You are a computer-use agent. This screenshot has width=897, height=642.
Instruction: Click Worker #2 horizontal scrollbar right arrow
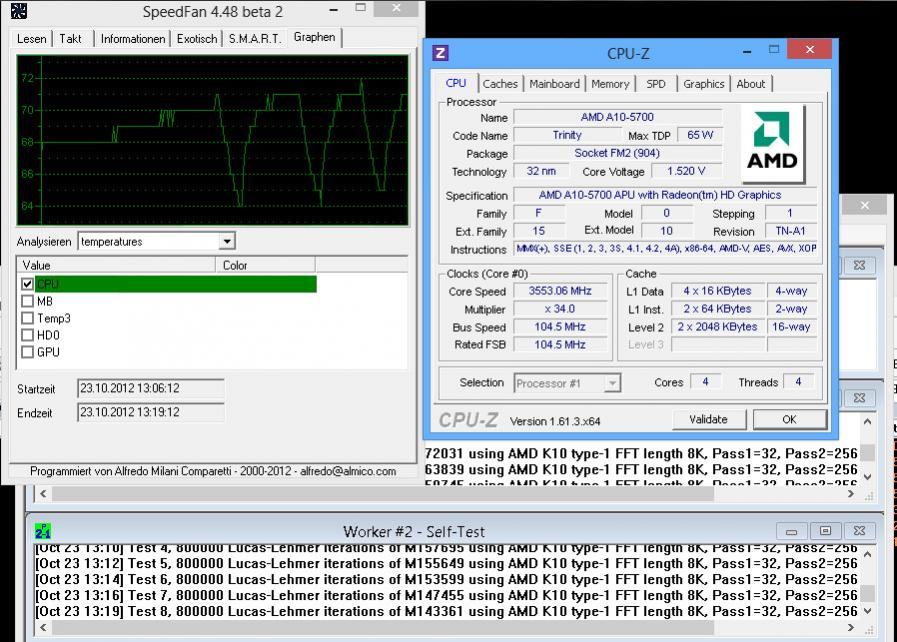click(851, 628)
